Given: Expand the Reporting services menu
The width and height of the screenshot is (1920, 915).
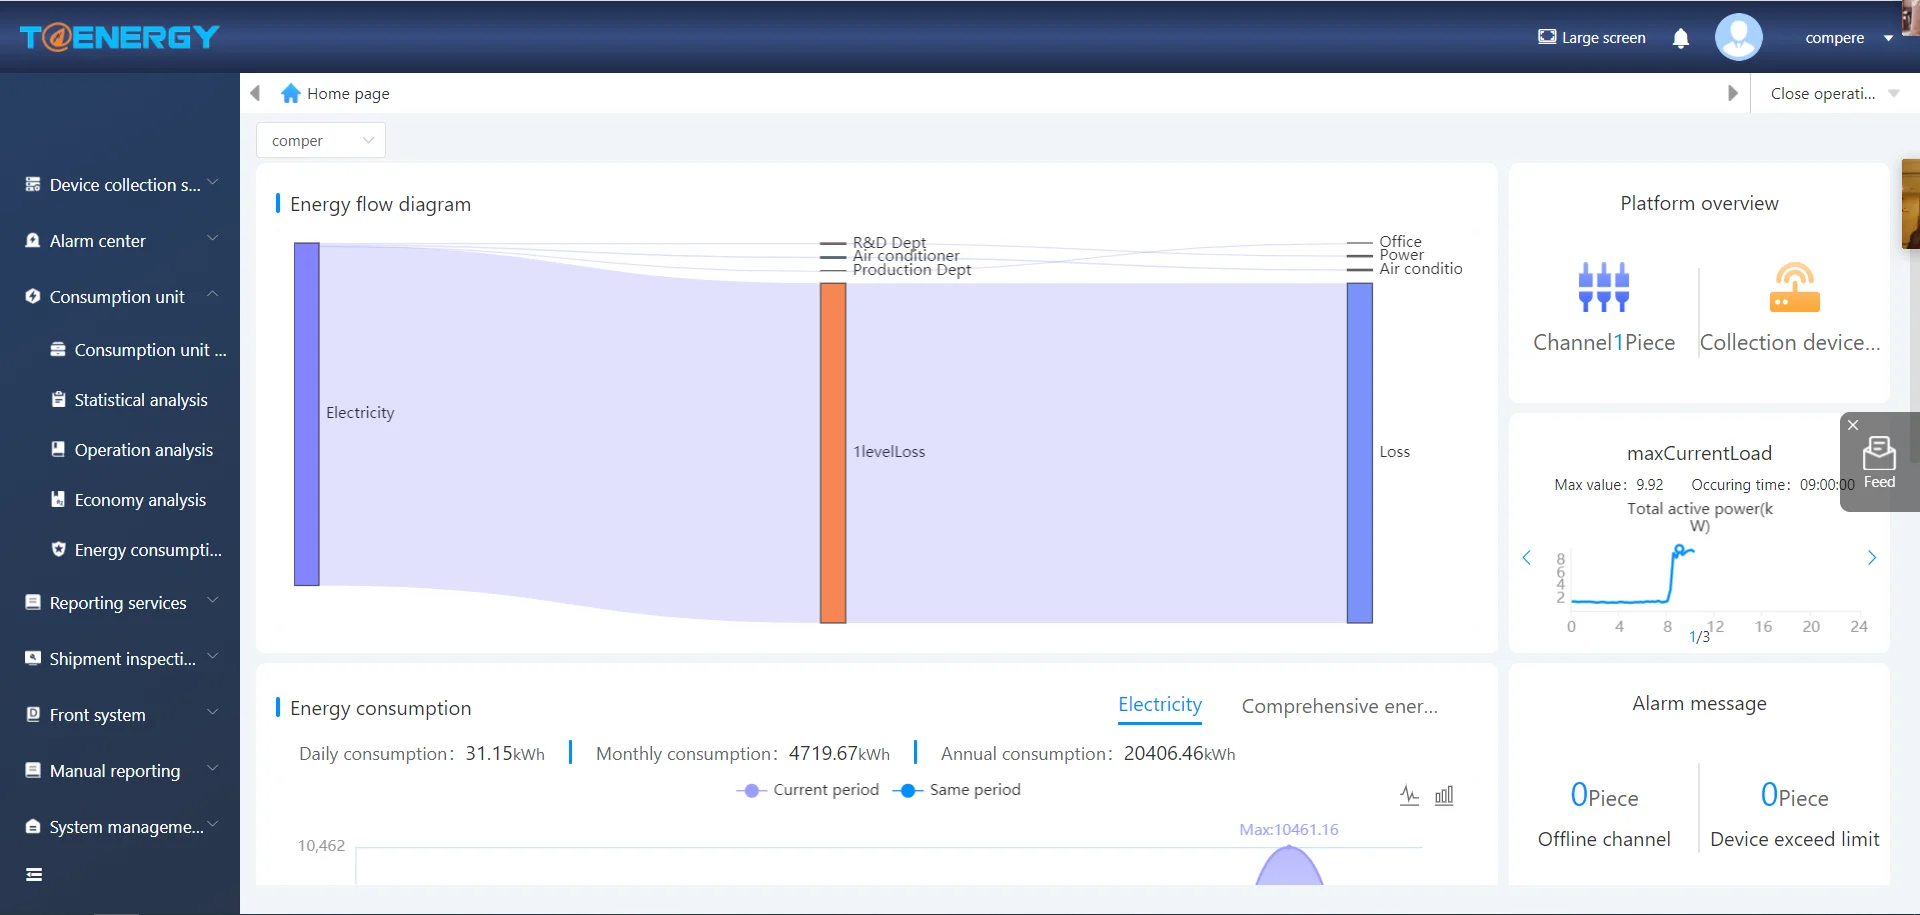Looking at the screenshot, I should [x=212, y=601].
